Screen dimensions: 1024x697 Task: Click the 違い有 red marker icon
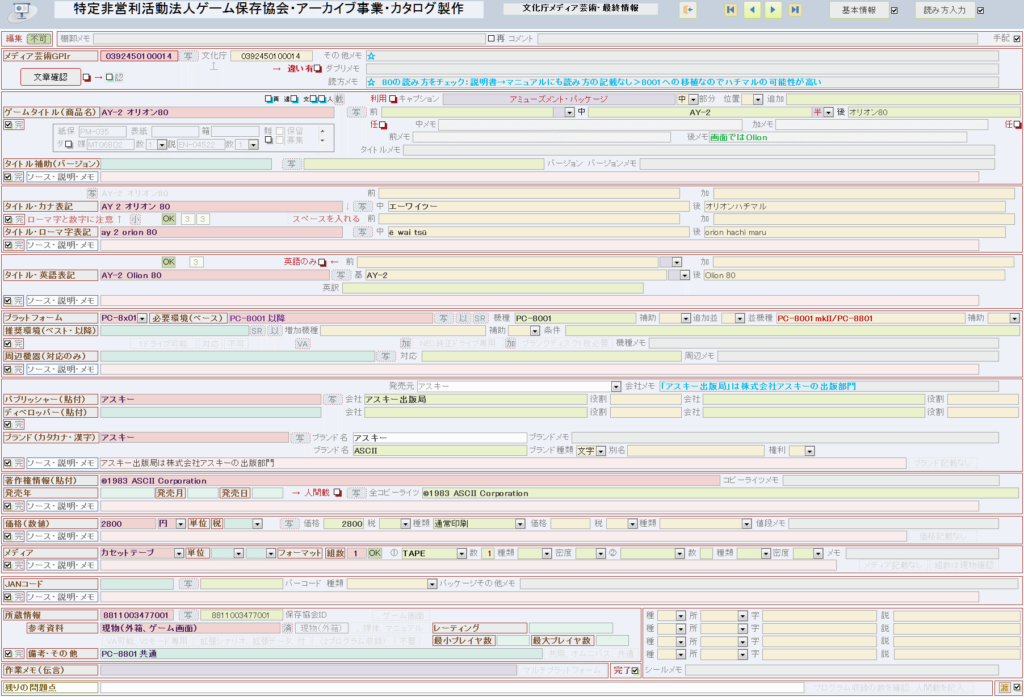[317, 69]
